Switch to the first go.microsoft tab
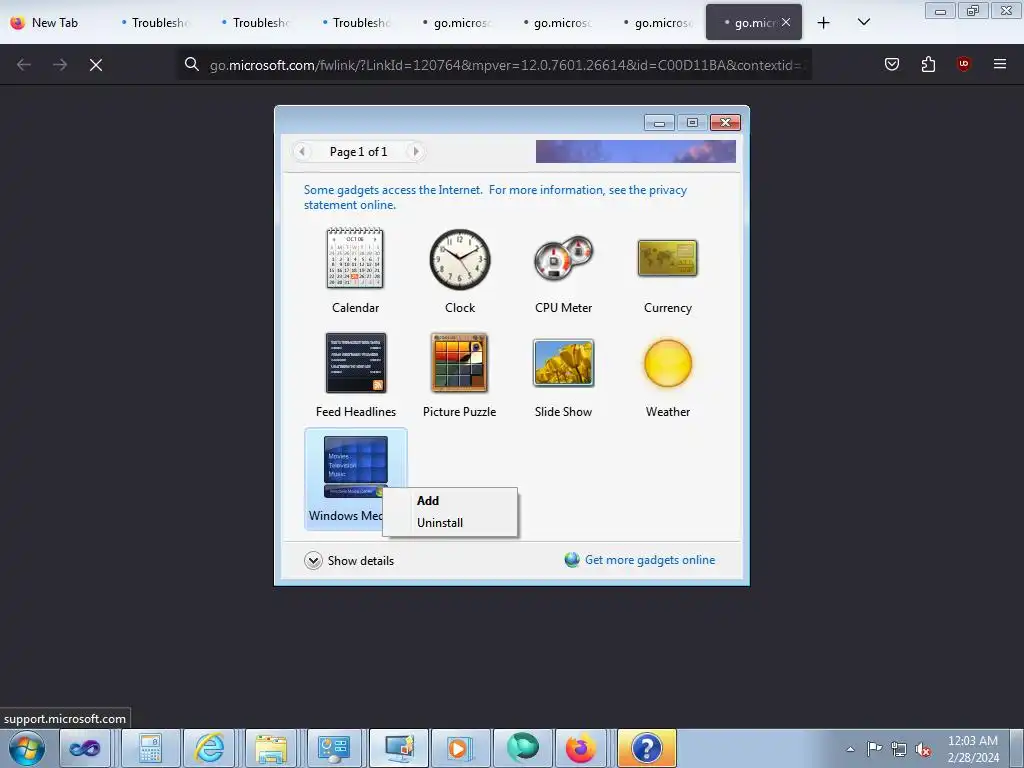This screenshot has width=1024, height=768. click(x=457, y=23)
